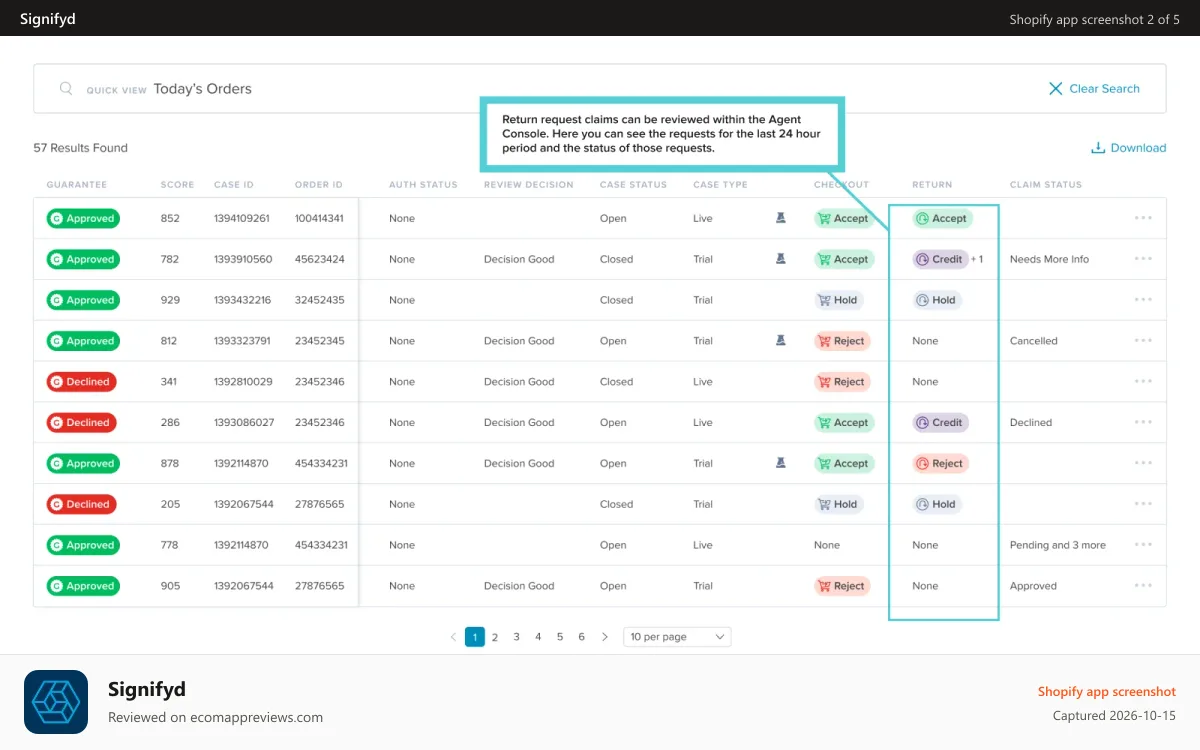Sort by the Auth Status column header

(x=423, y=185)
